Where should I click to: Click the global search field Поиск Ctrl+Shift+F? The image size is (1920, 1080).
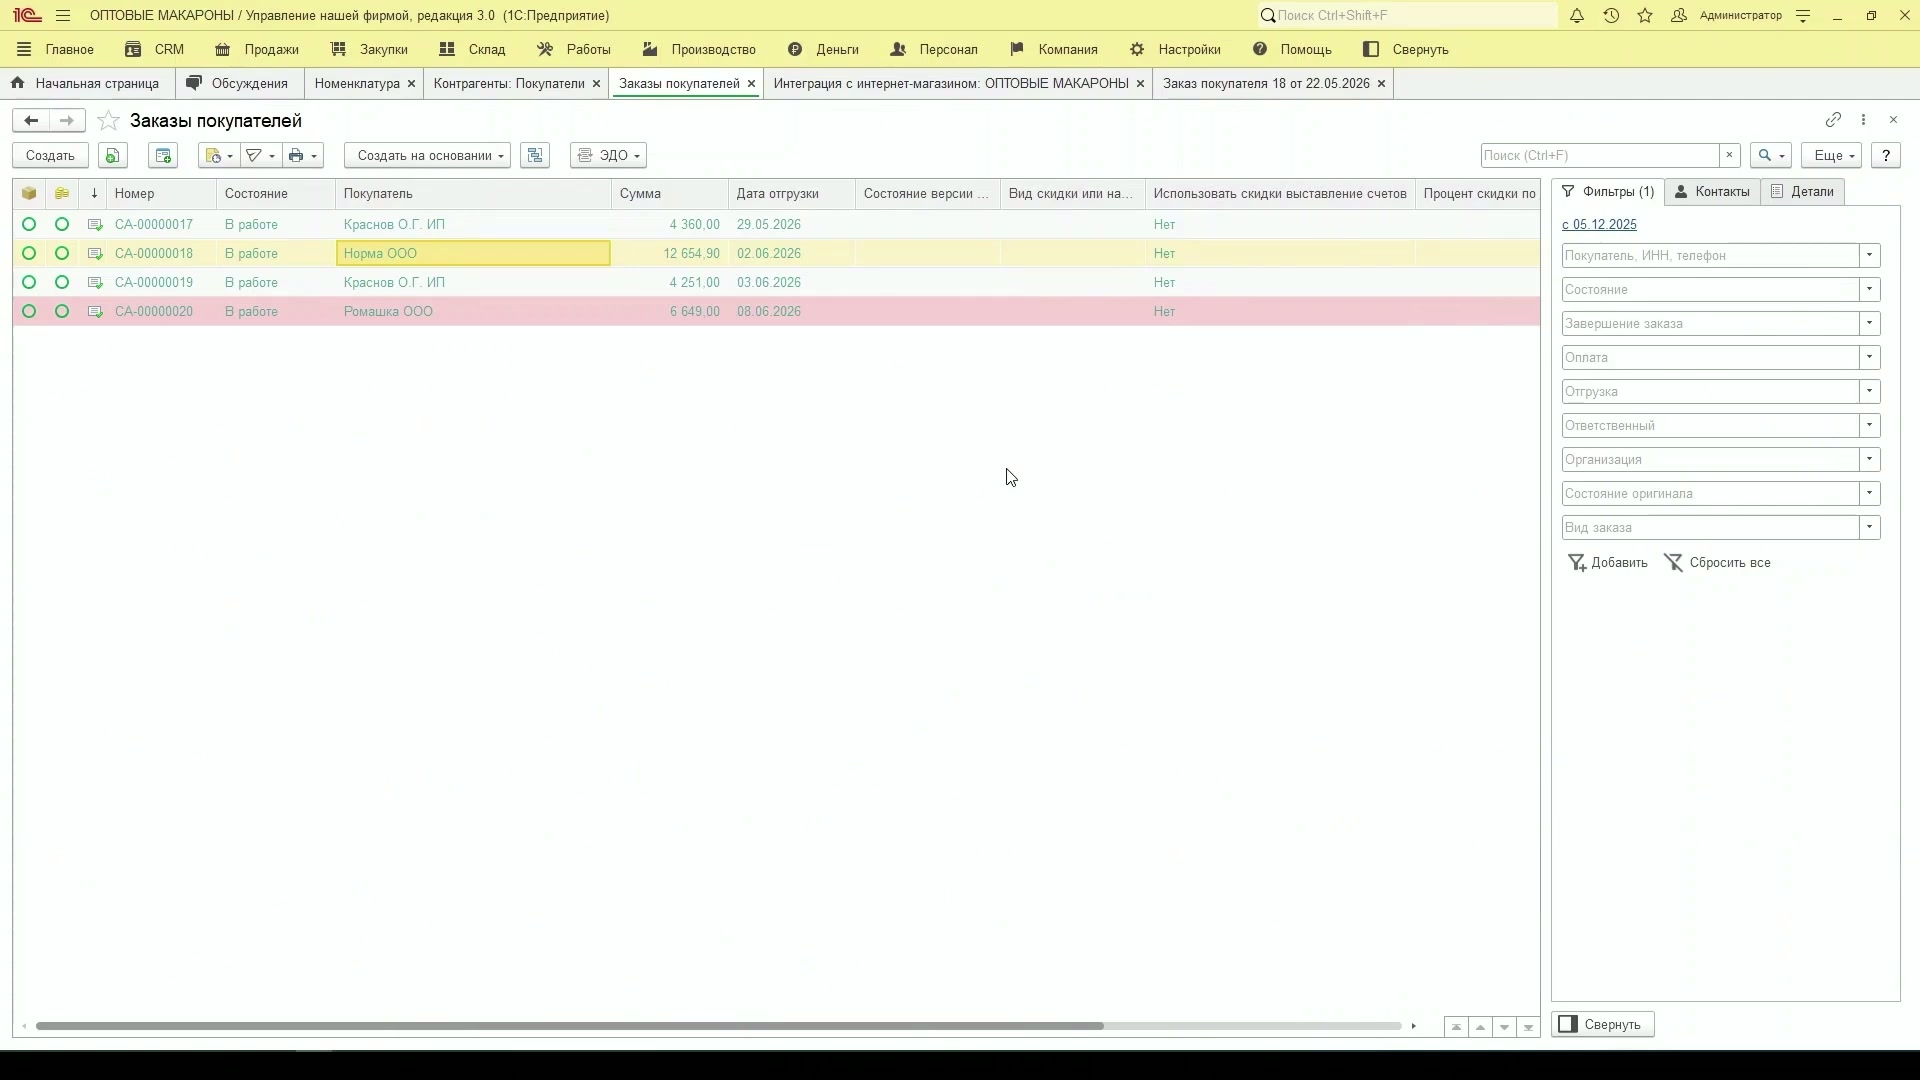[1408, 16]
